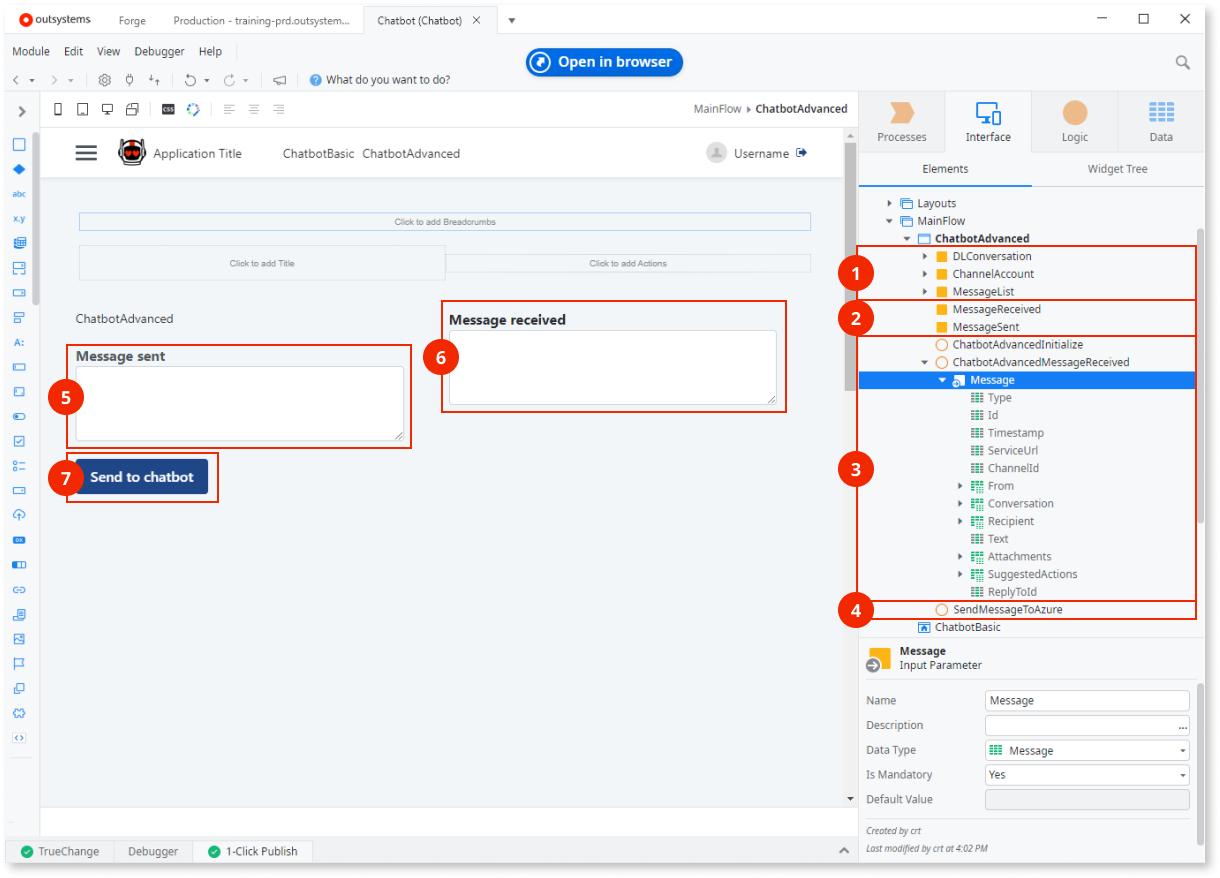
Task: Open search using the magnifier icon
Action: coord(1183,61)
